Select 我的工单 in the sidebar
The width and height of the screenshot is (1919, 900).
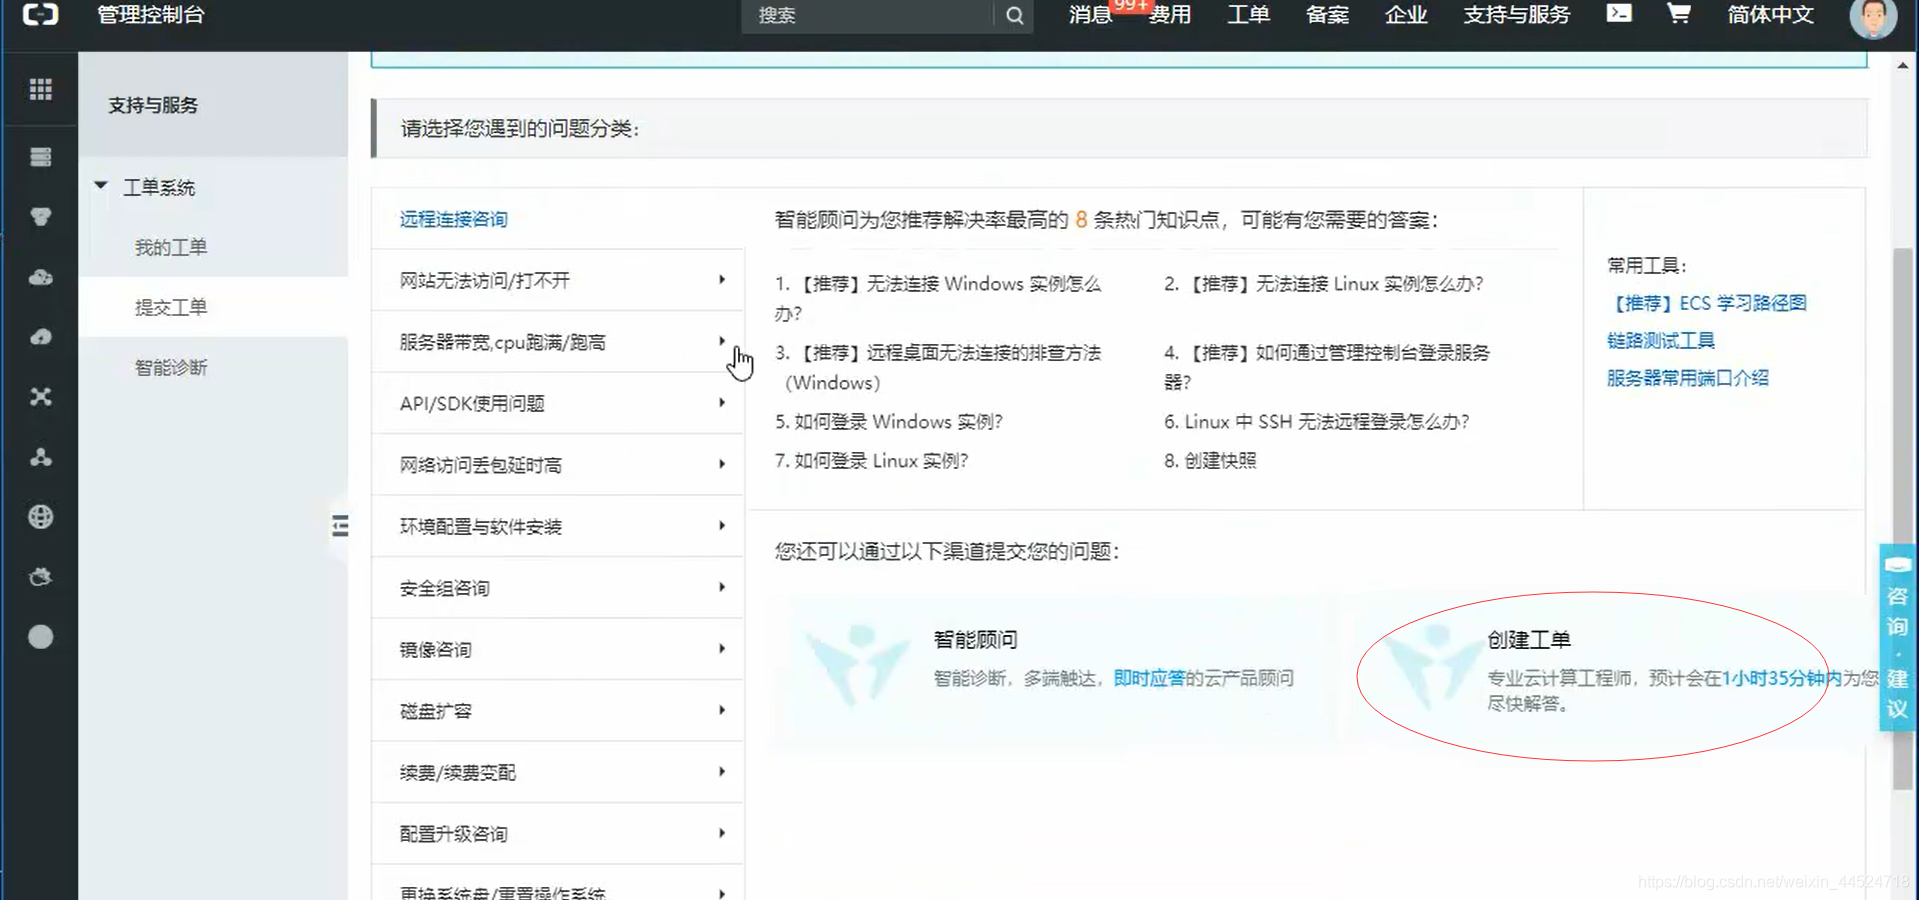click(171, 247)
